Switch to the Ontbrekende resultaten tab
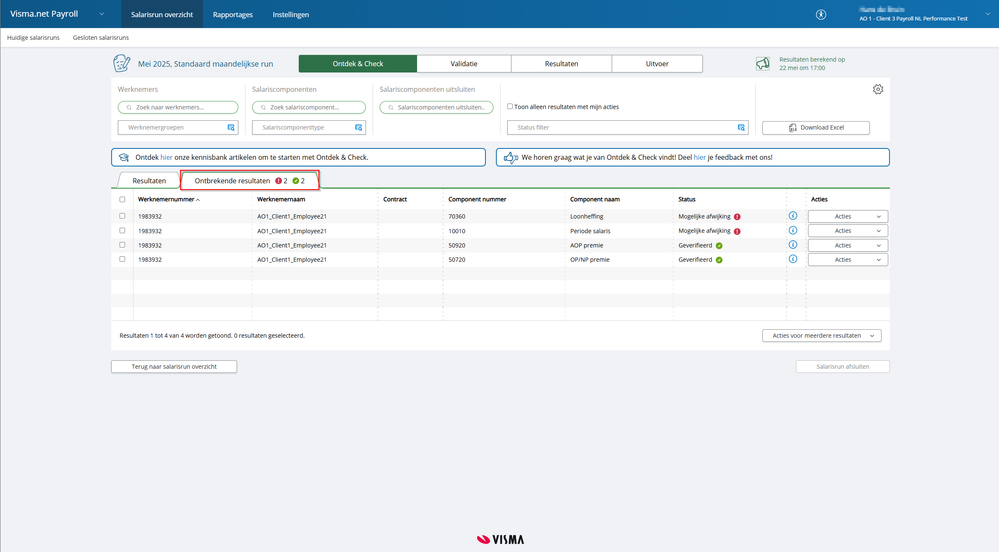 click(x=250, y=180)
